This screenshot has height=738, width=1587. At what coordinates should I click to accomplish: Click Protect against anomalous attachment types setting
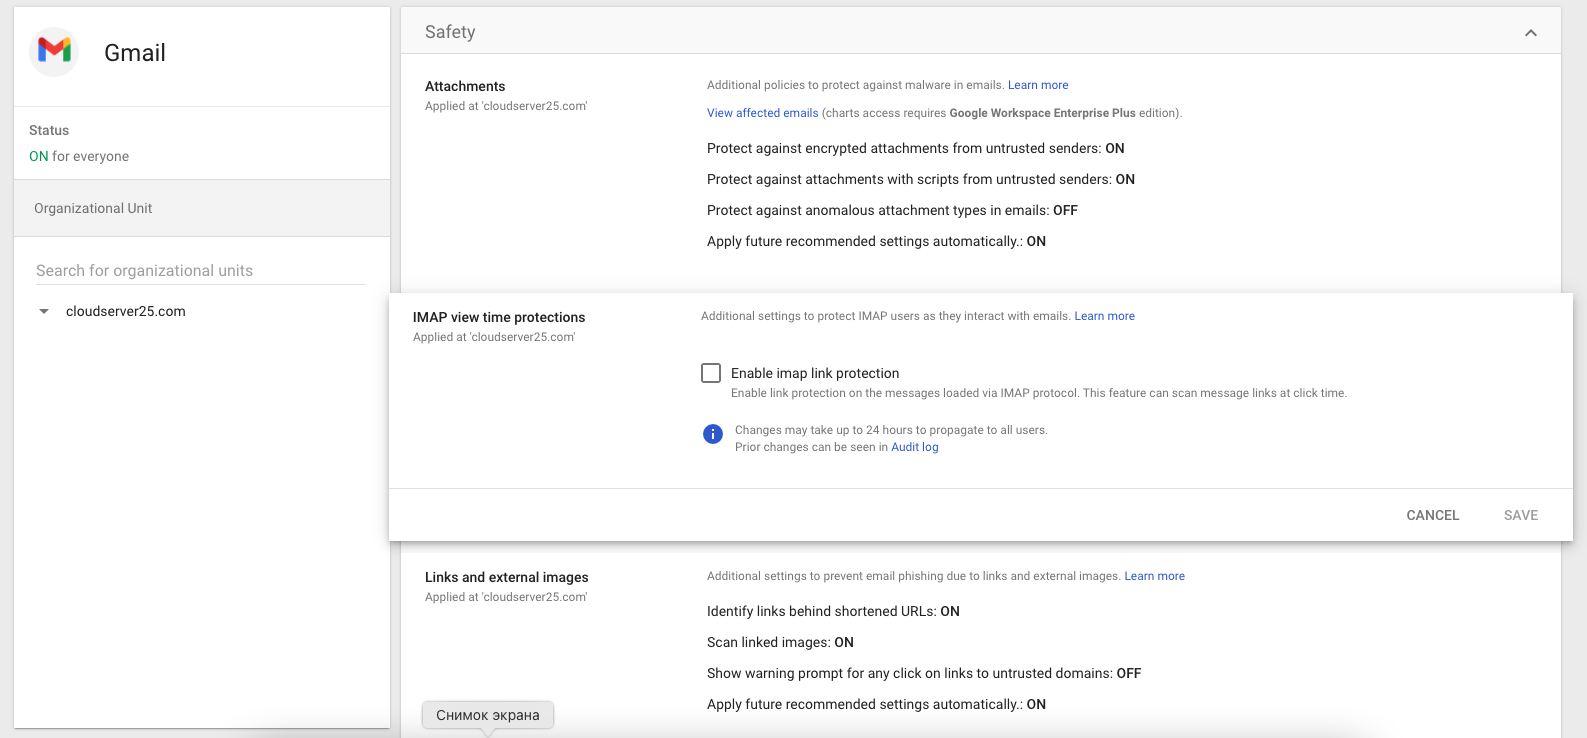coord(892,210)
